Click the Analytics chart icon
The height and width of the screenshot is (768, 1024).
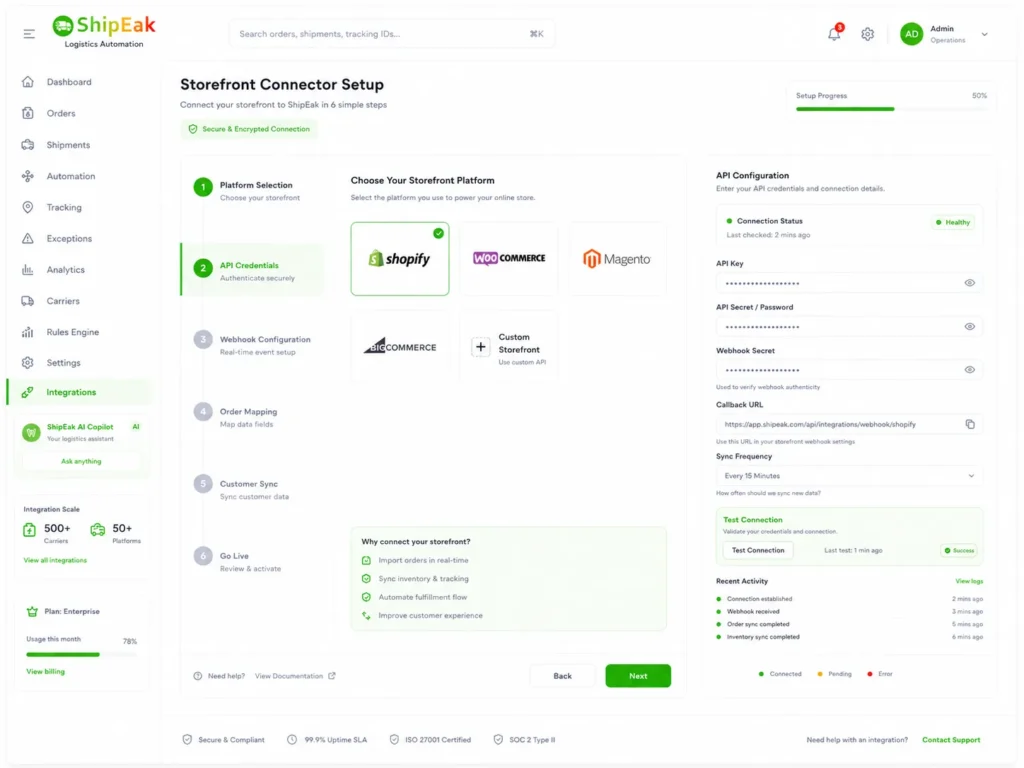coord(27,270)
